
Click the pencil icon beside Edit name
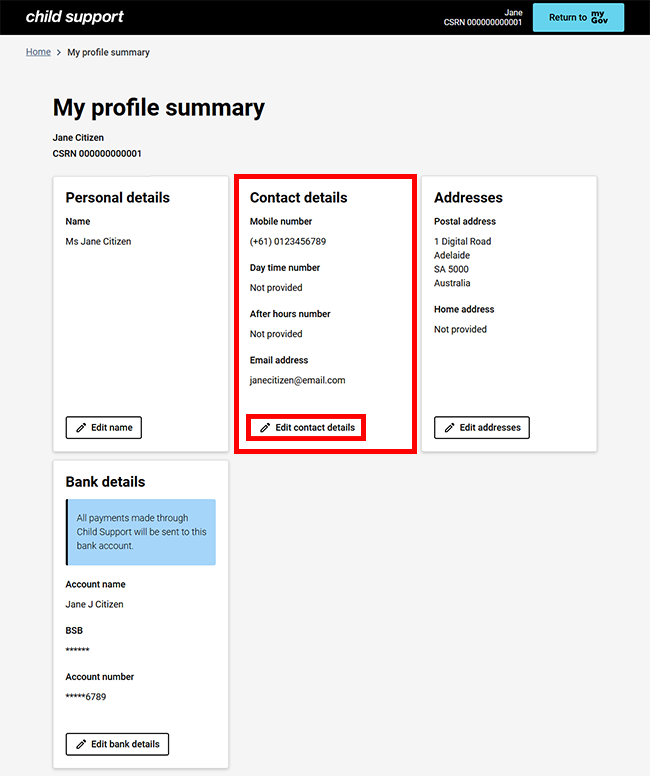click(x=81, y=428)
